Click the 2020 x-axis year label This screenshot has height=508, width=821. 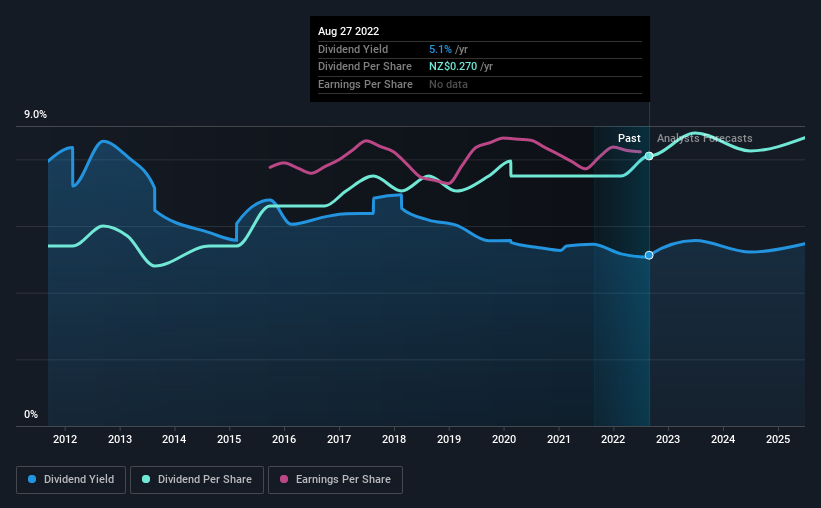point(504,439)
